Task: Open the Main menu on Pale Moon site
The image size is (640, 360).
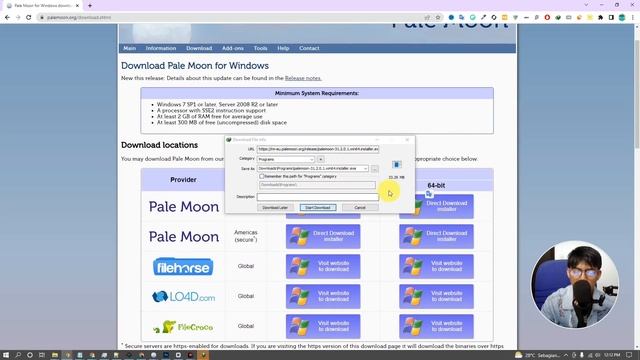Action: [129, 48]
